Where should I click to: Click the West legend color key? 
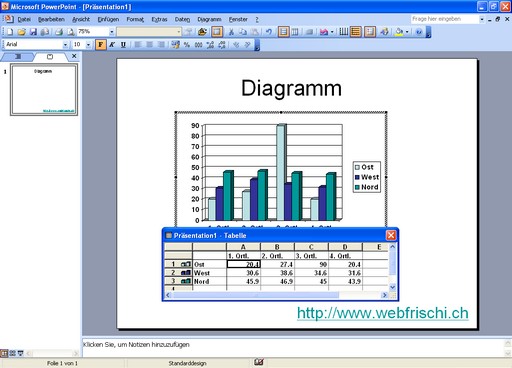click(x=357, y=177)
